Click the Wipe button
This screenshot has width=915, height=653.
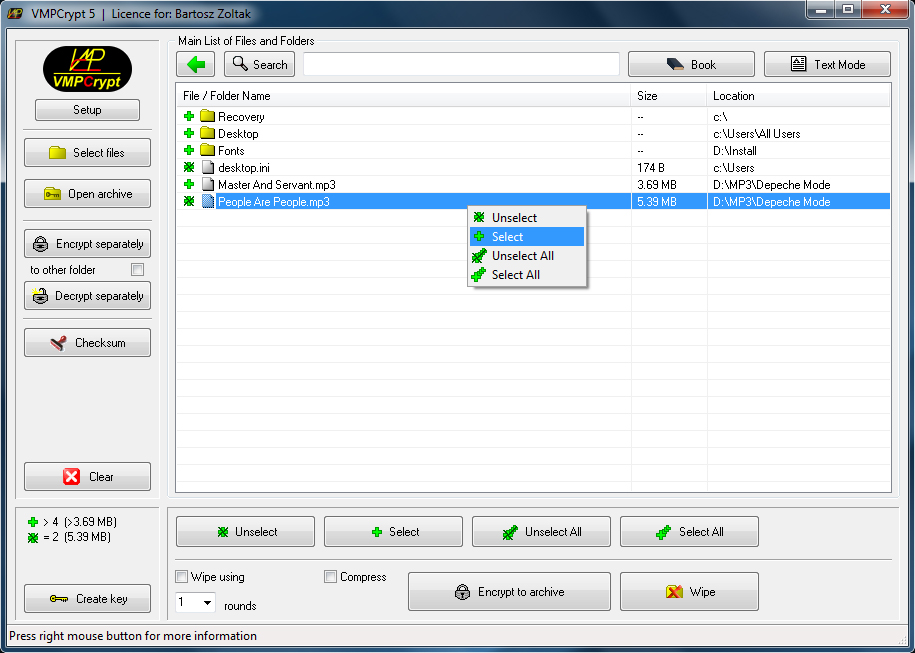[x=690, y=592]
